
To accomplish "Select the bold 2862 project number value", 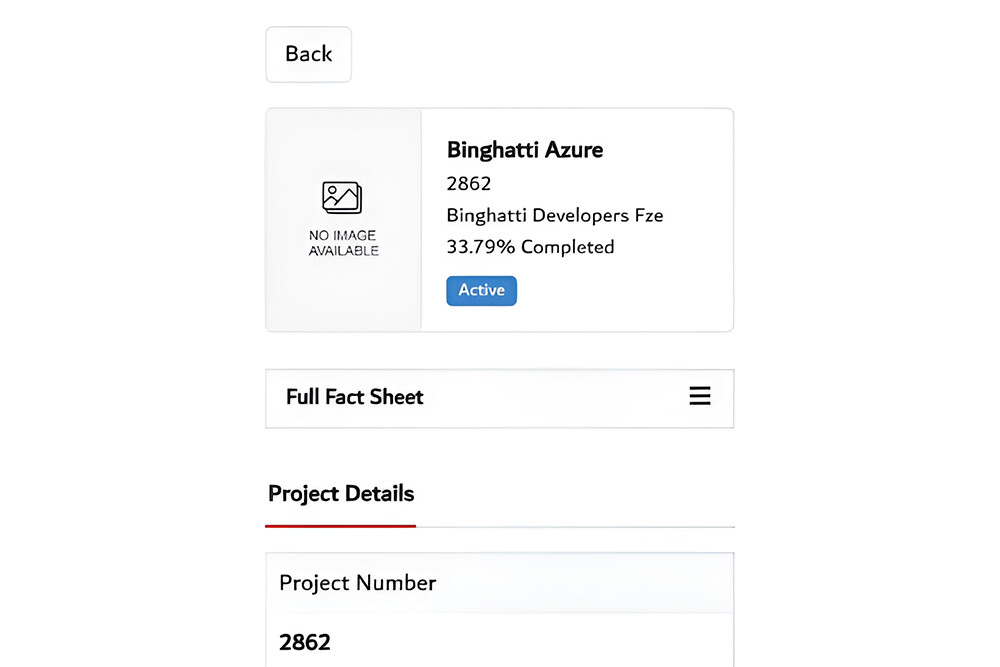I will [305, 642].
